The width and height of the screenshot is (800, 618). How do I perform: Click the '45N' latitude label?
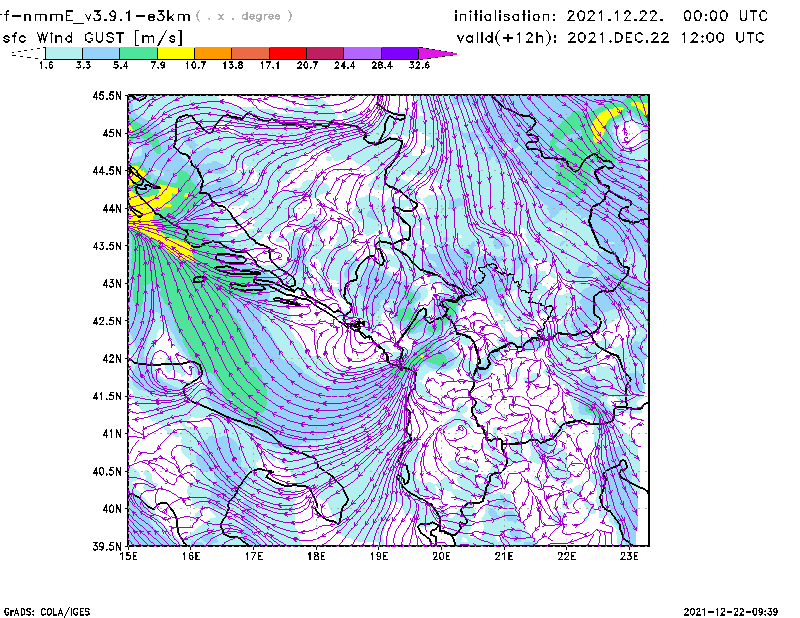[x=112, y=133]
